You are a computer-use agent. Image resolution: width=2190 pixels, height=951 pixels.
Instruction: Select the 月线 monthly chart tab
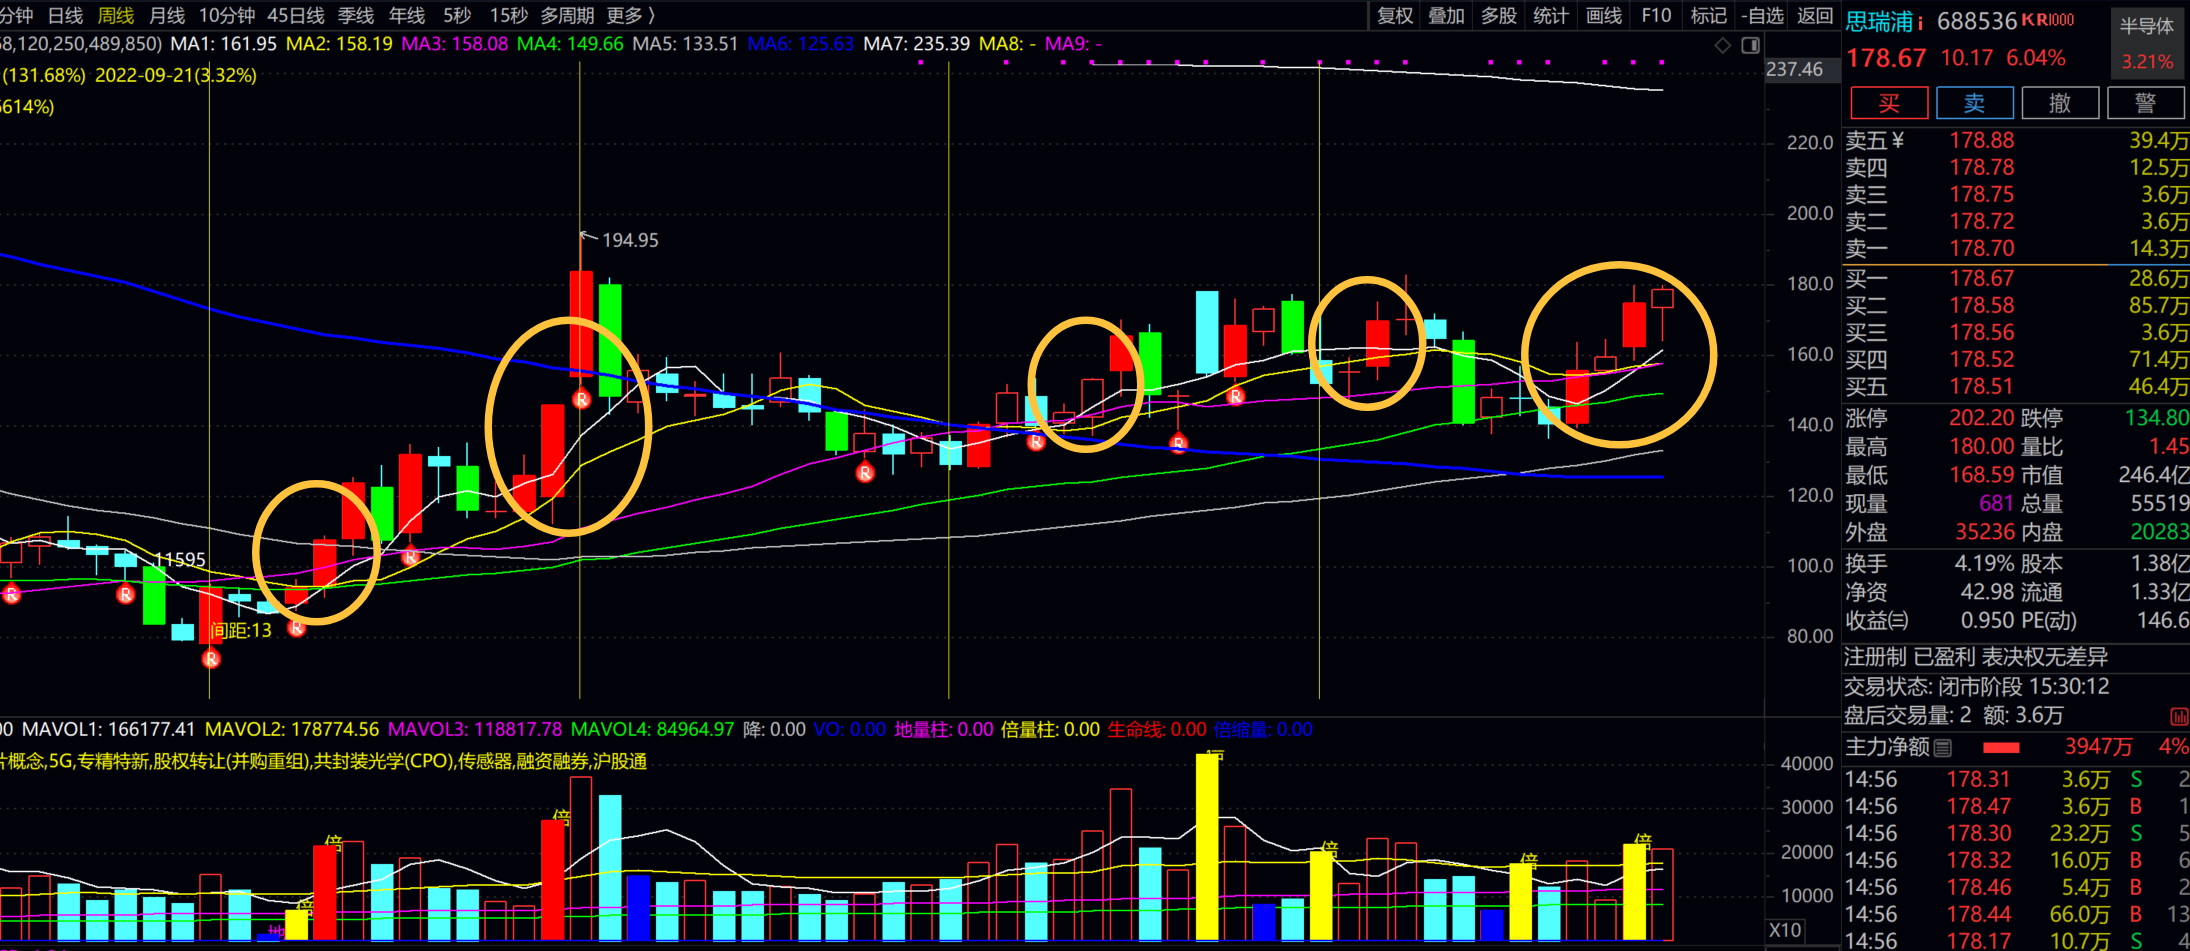[x=166, y=15]
